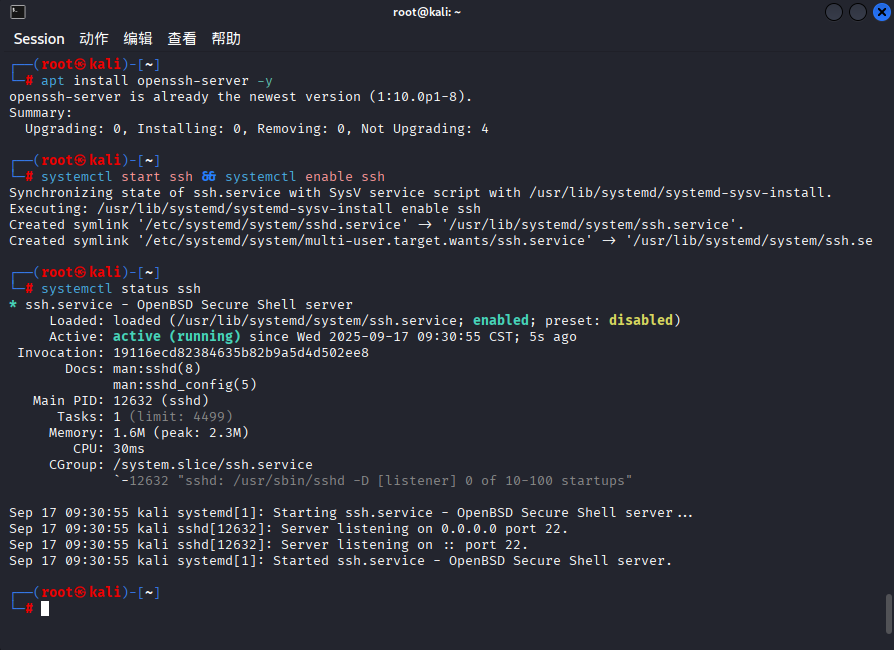Click 'openssh-server is already the newest version' line
Viewport: 894px width, 650px height.
tap(241, 97)
